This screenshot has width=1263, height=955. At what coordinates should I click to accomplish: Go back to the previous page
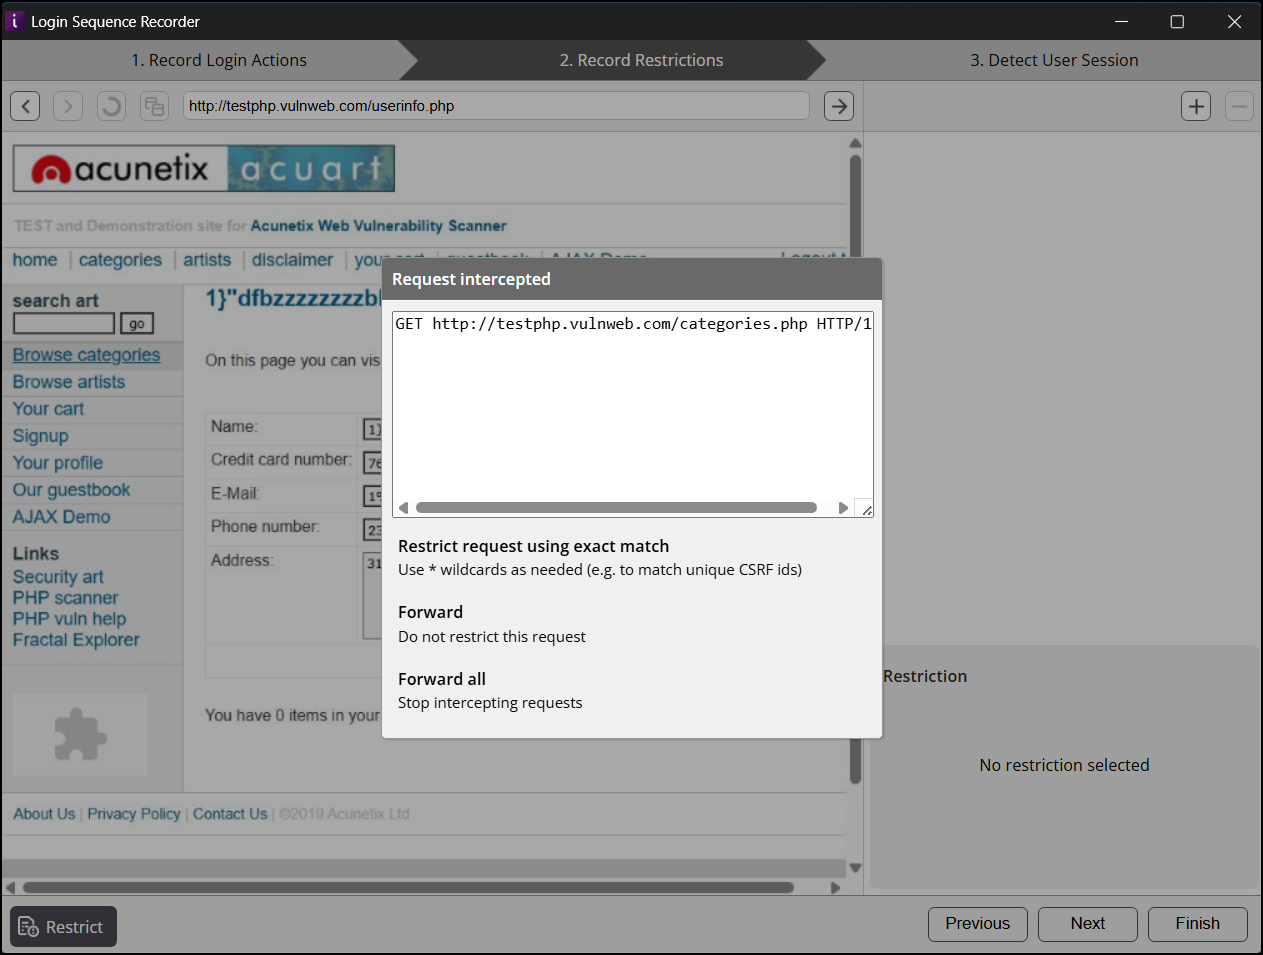[25, 106]
